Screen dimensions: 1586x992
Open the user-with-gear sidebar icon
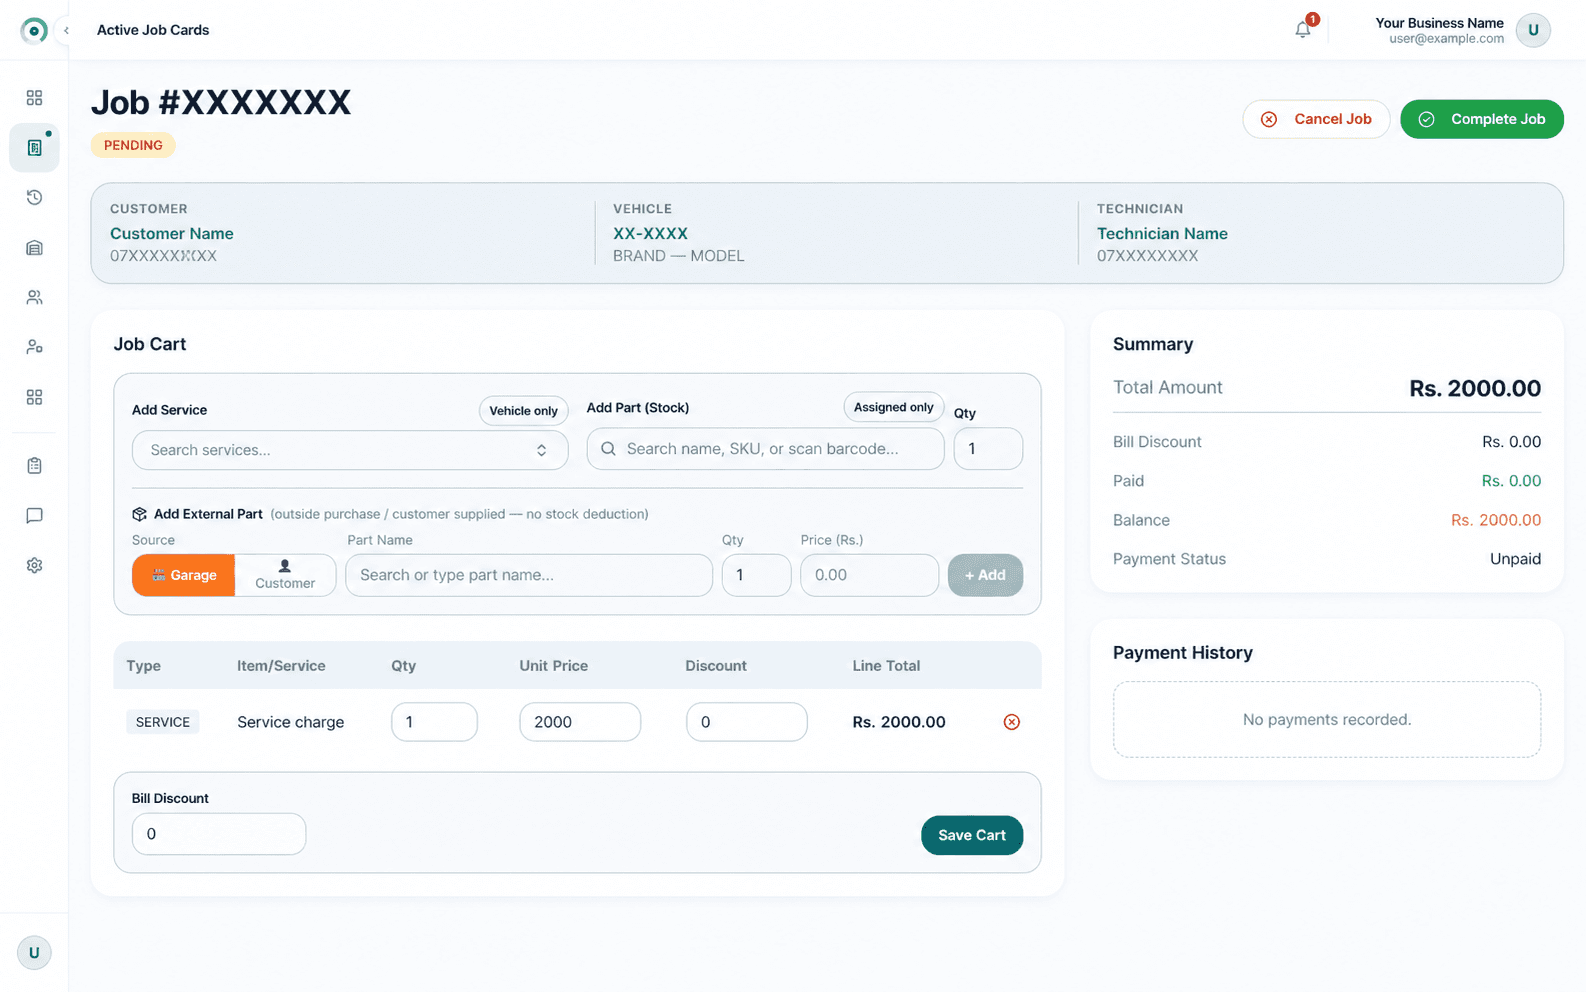(x=34, y=347)
